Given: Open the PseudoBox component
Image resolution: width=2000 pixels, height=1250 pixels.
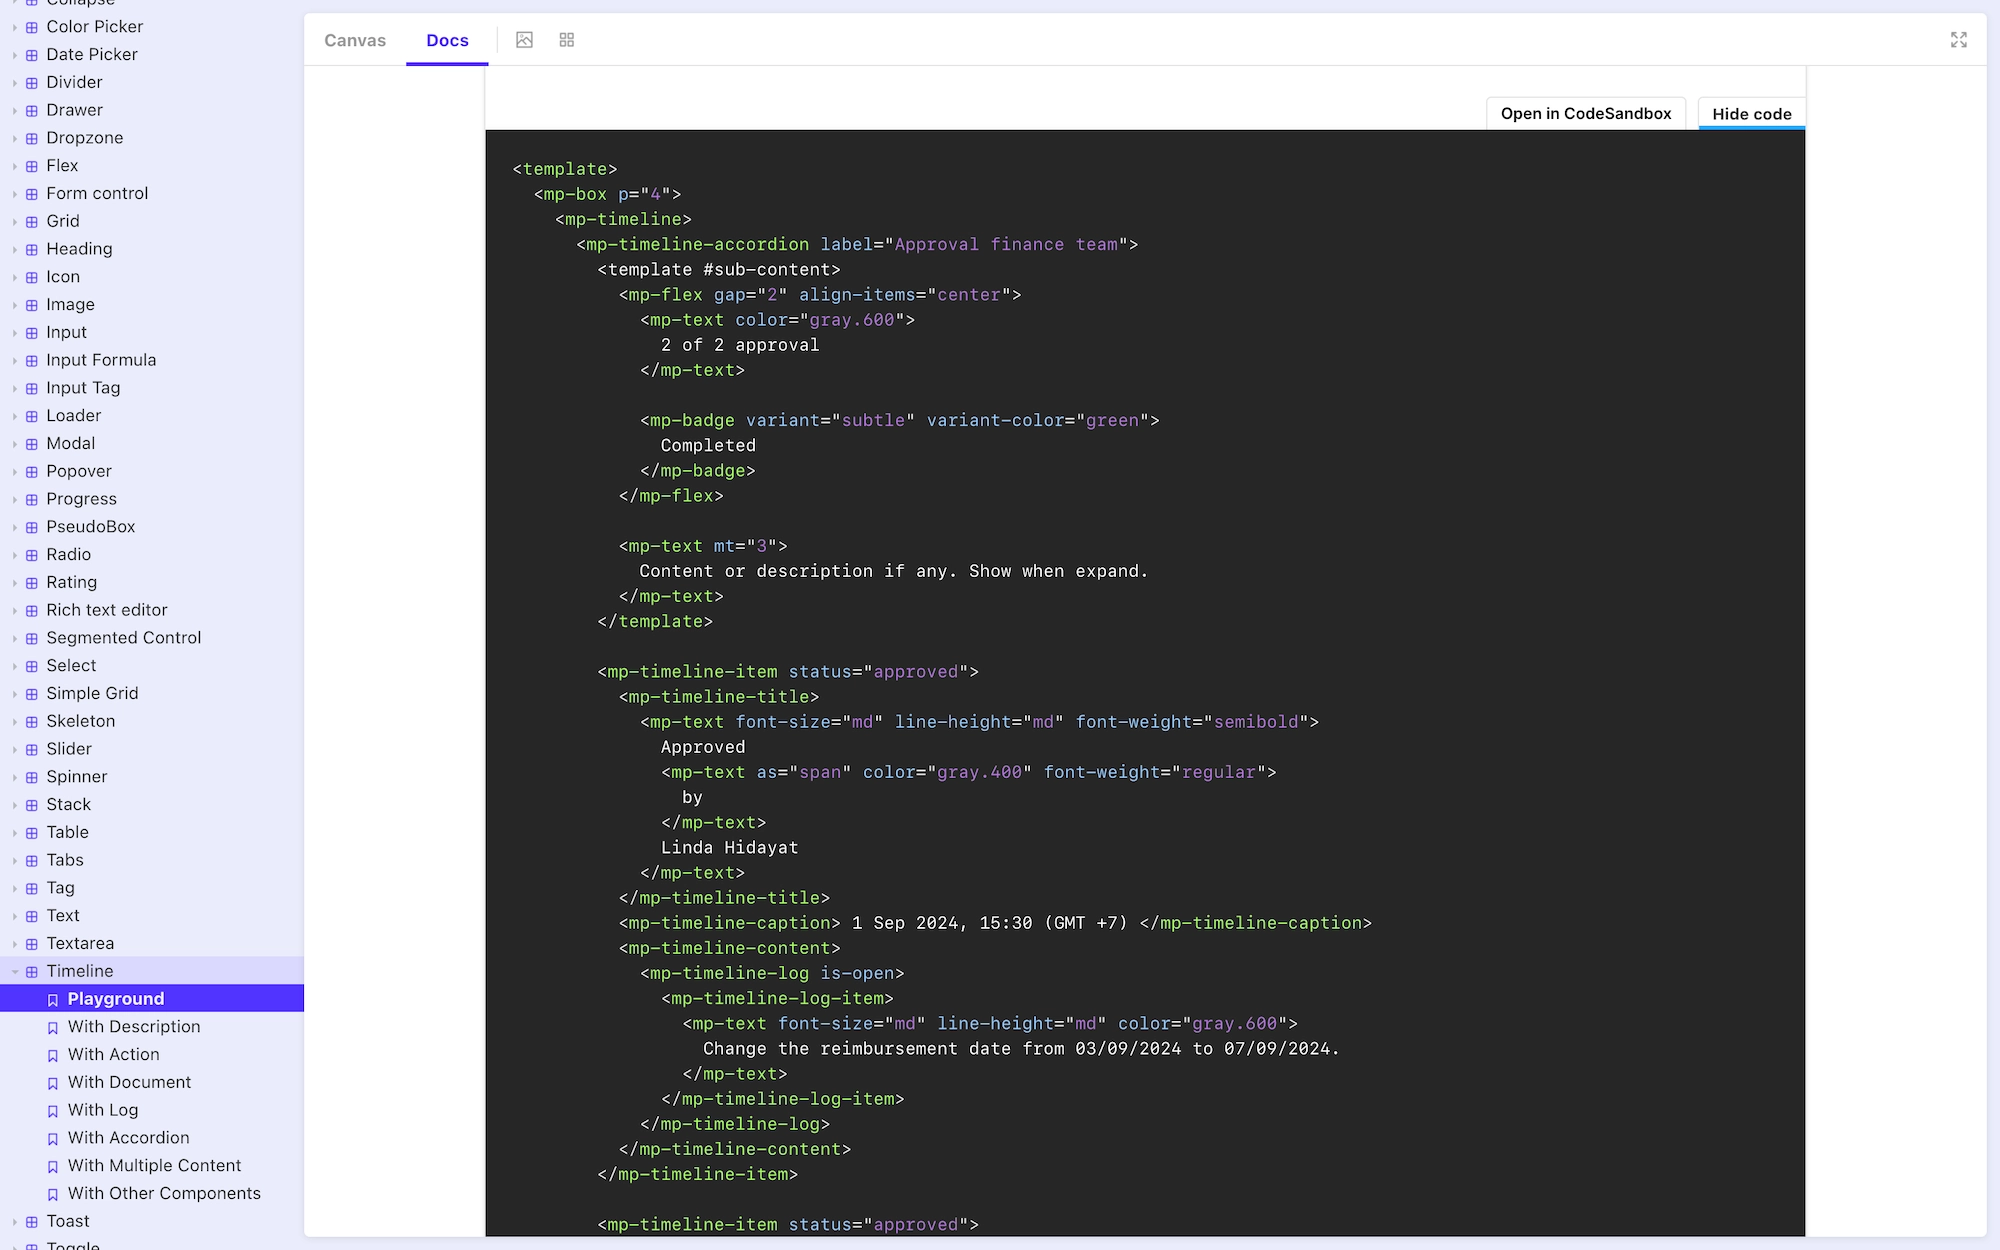Looking at the screenshot, I should [x=91, y=527].
